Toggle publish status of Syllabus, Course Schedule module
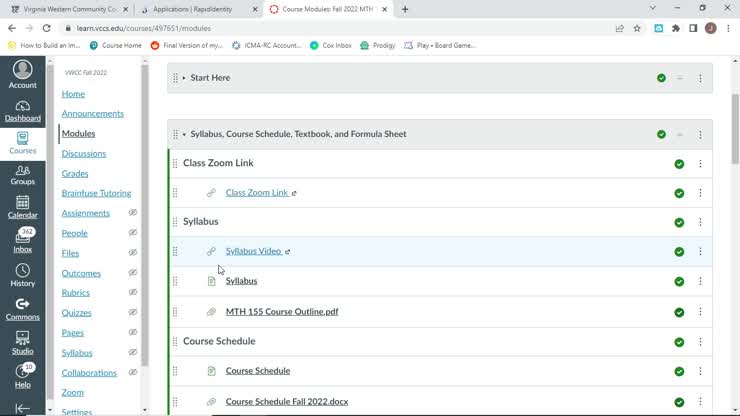This screenshot has height=416, width=740. [661, 135]
